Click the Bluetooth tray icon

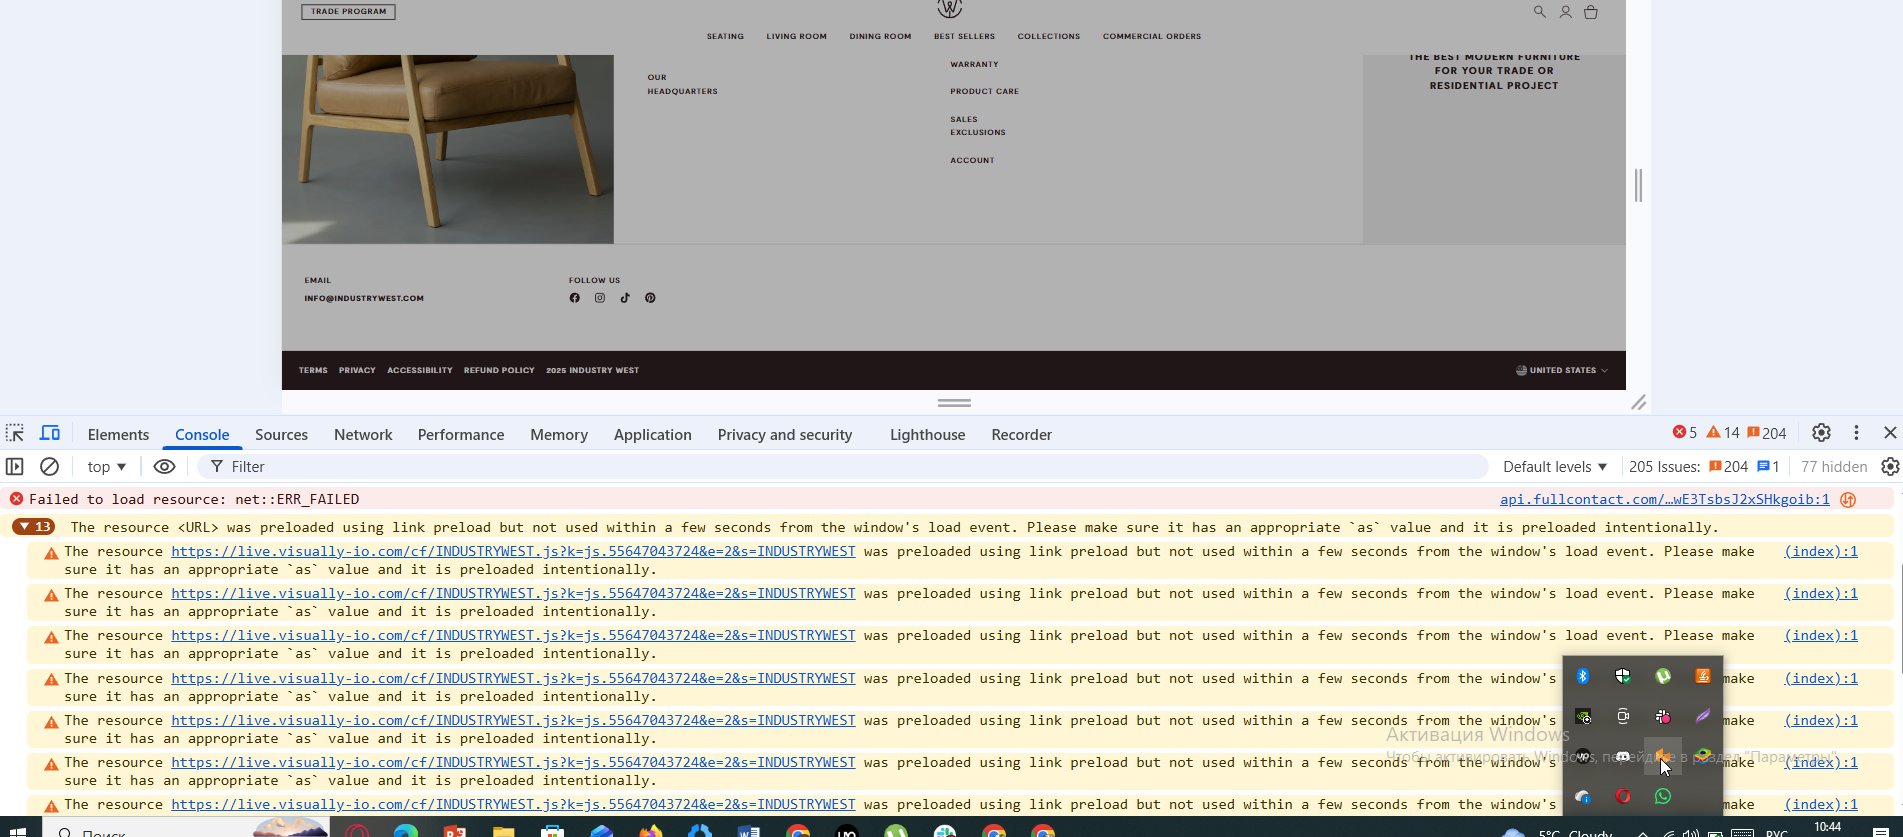tap(1583, 676)
